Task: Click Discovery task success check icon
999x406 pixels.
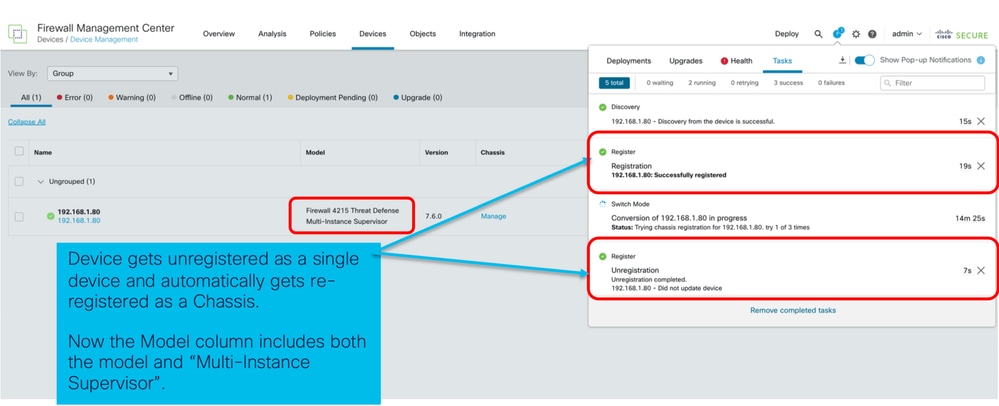Action: [x=603, y=107]
